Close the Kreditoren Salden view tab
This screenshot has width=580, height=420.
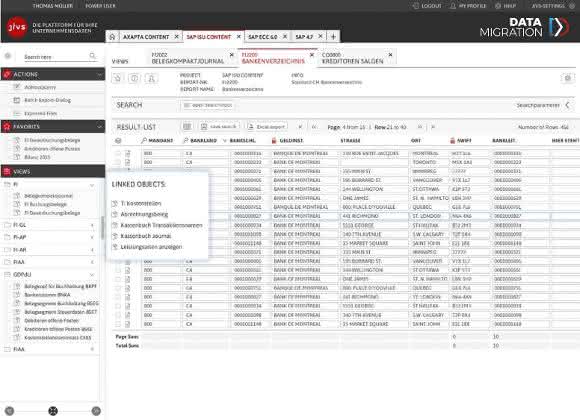click(x=390, y=54)
